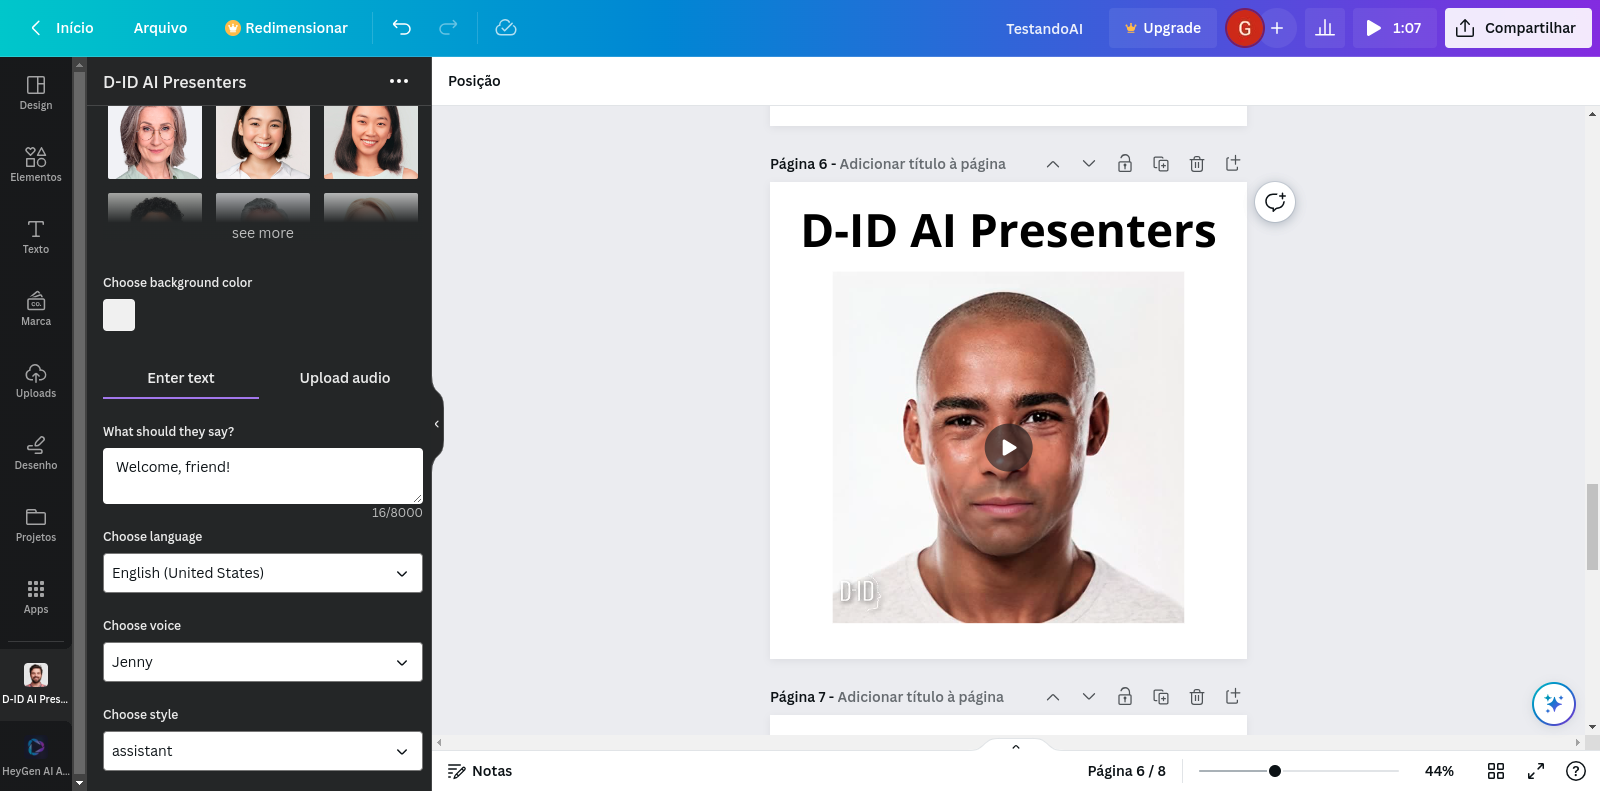The height and width of the screenshot is (791, 1600).
Task: Delete Página 6
Action: [1197, 164]
